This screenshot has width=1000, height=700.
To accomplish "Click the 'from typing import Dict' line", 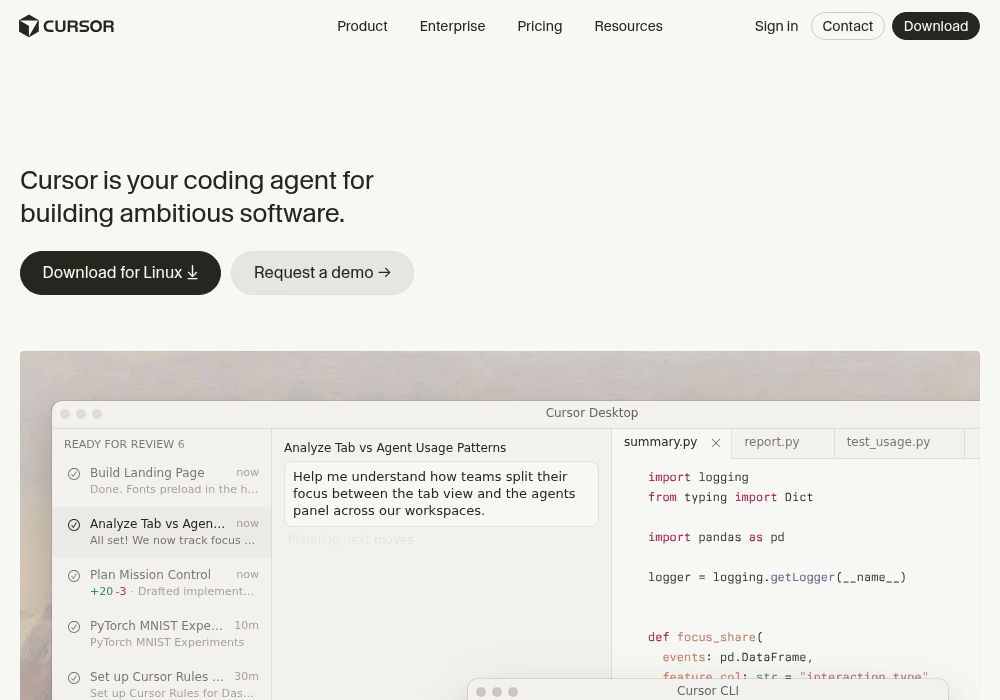I will (x=731, y=497).
